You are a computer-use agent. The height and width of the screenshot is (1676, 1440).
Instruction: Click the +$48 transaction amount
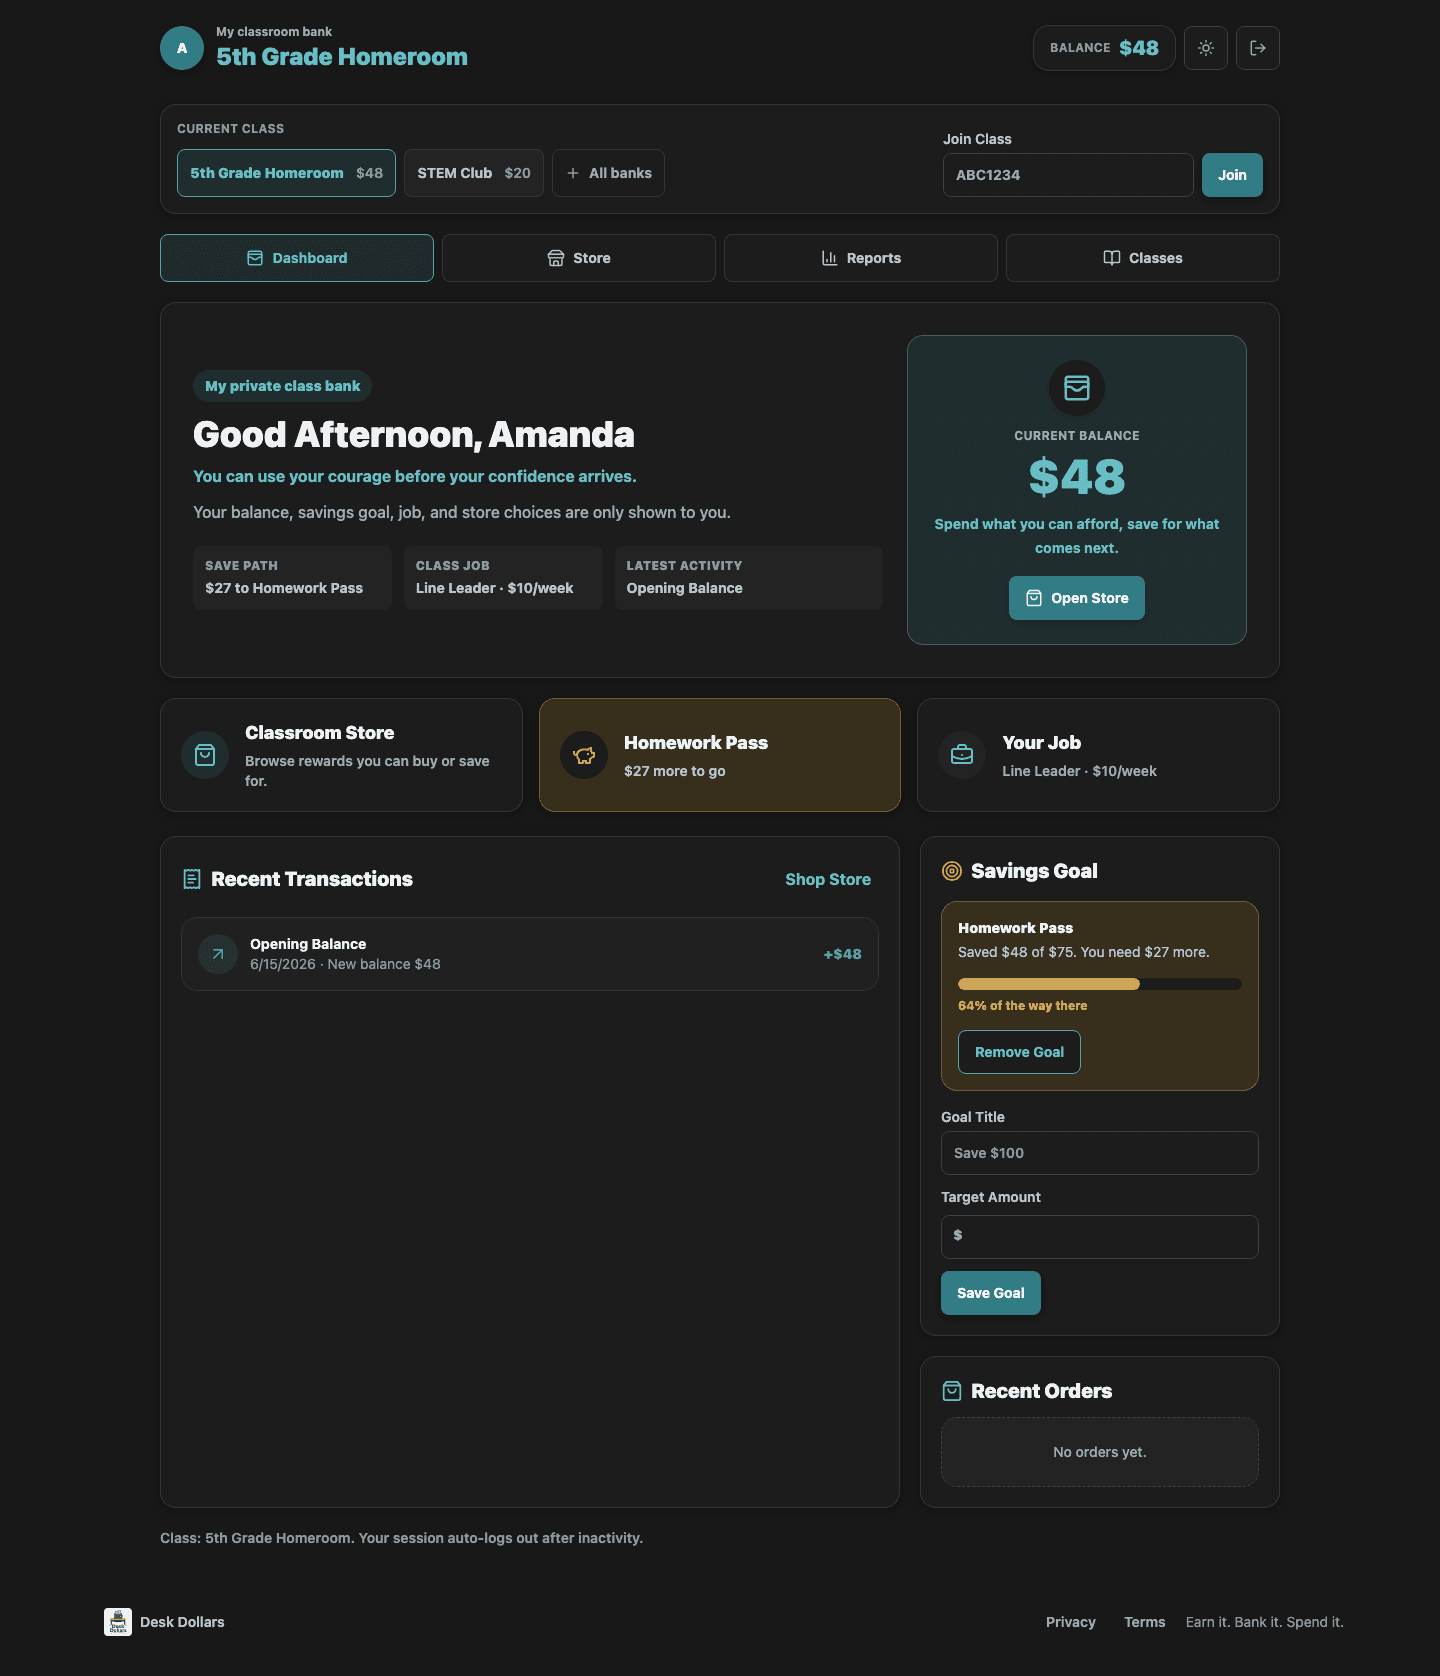pos(842,954)
